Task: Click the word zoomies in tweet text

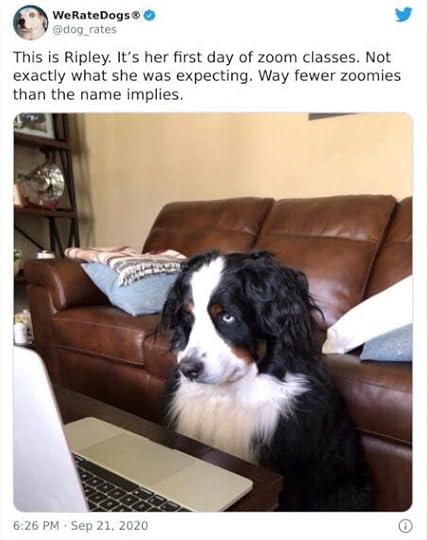Action: pos(370,76)
